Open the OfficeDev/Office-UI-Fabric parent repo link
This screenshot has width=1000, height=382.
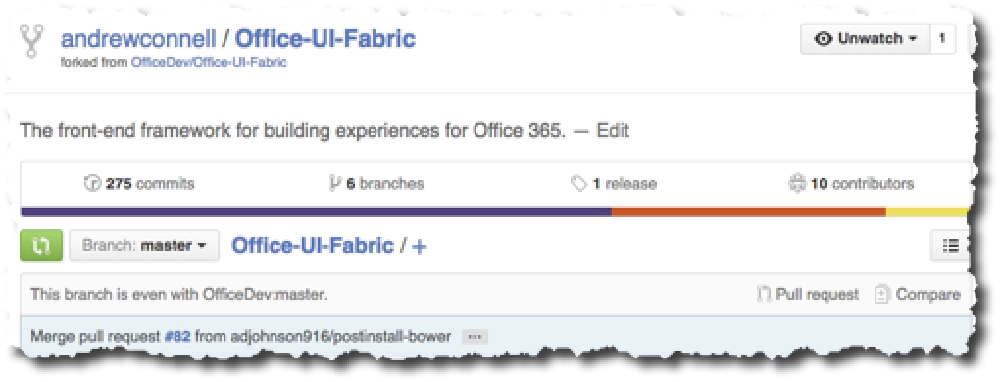point(209,62)
